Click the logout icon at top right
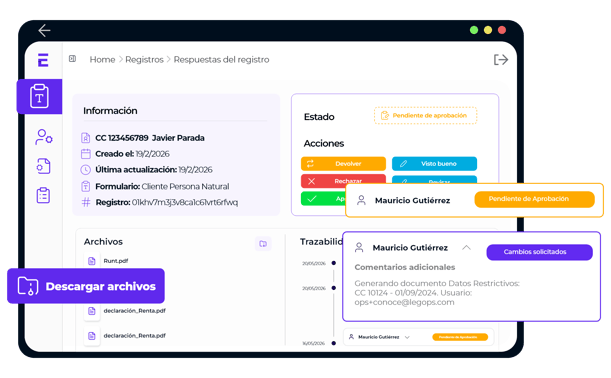This screenshot has width=611, height=378. click(x=501, y=60)
